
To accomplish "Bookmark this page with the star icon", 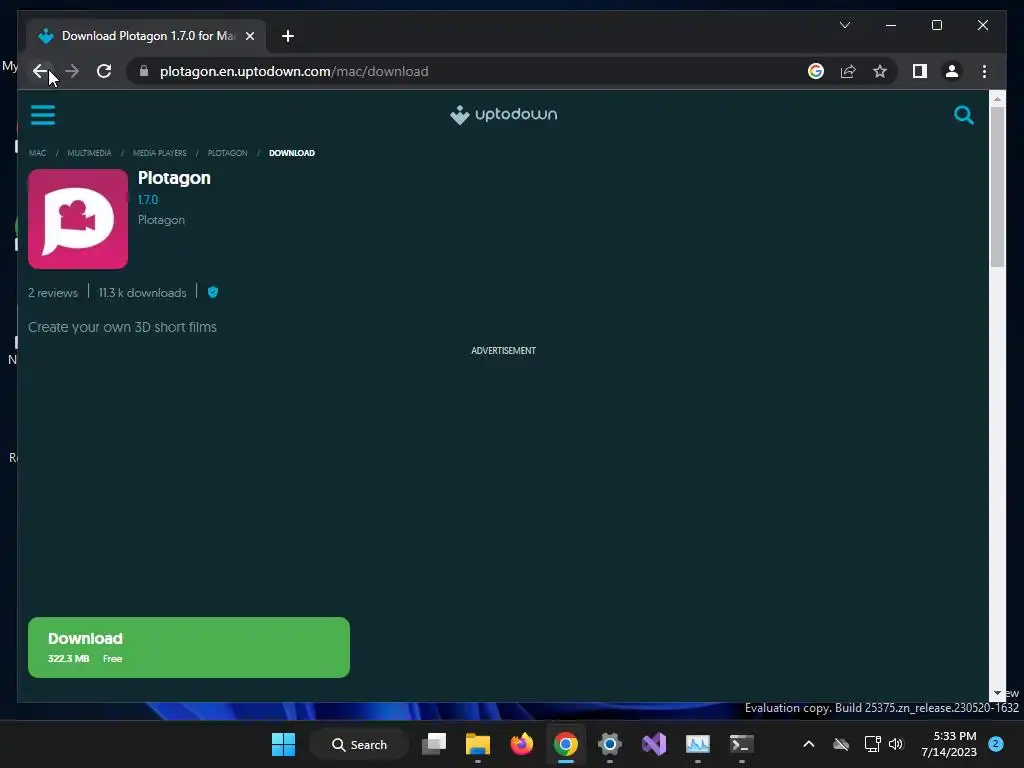I will click(x=880, y=71).
